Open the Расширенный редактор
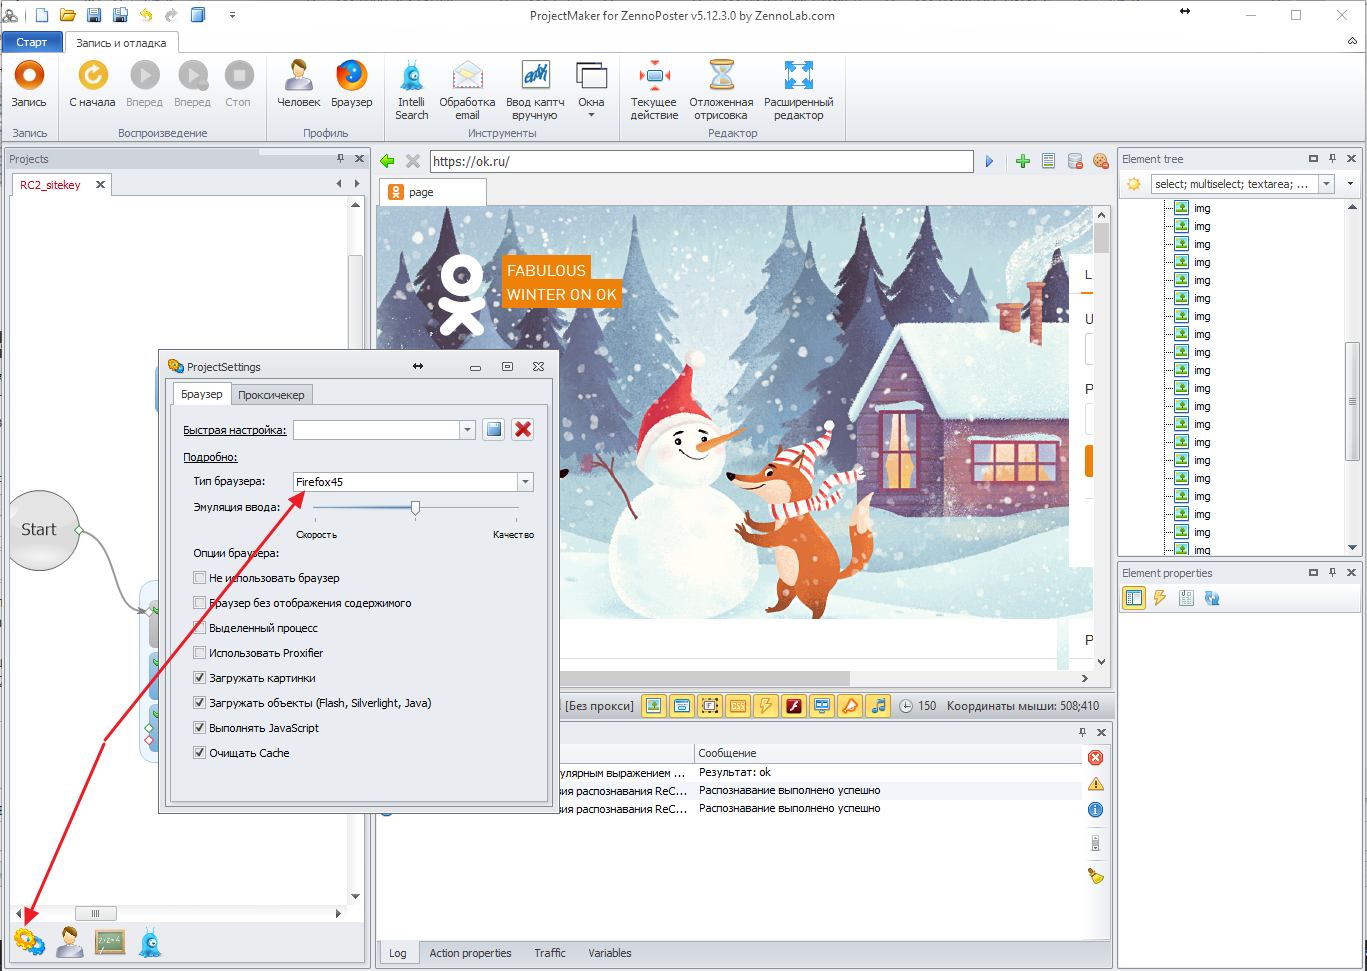1367x971 pixels. coord(798,90)
